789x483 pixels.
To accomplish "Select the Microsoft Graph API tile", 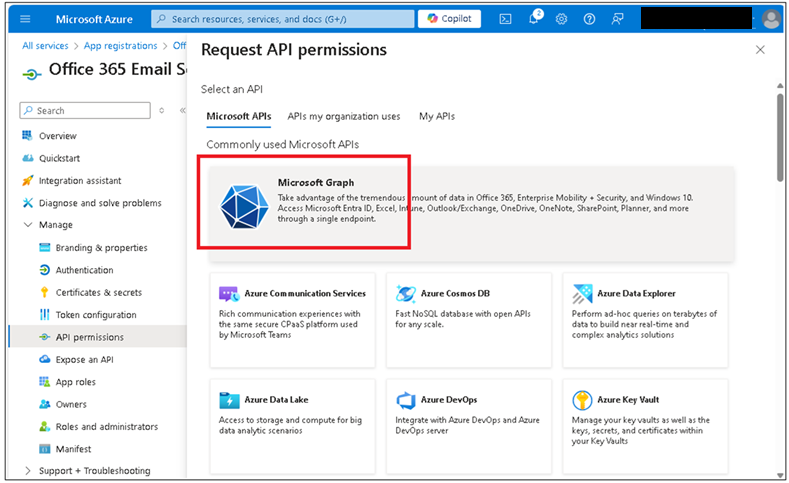I will (x=471, y=214).
